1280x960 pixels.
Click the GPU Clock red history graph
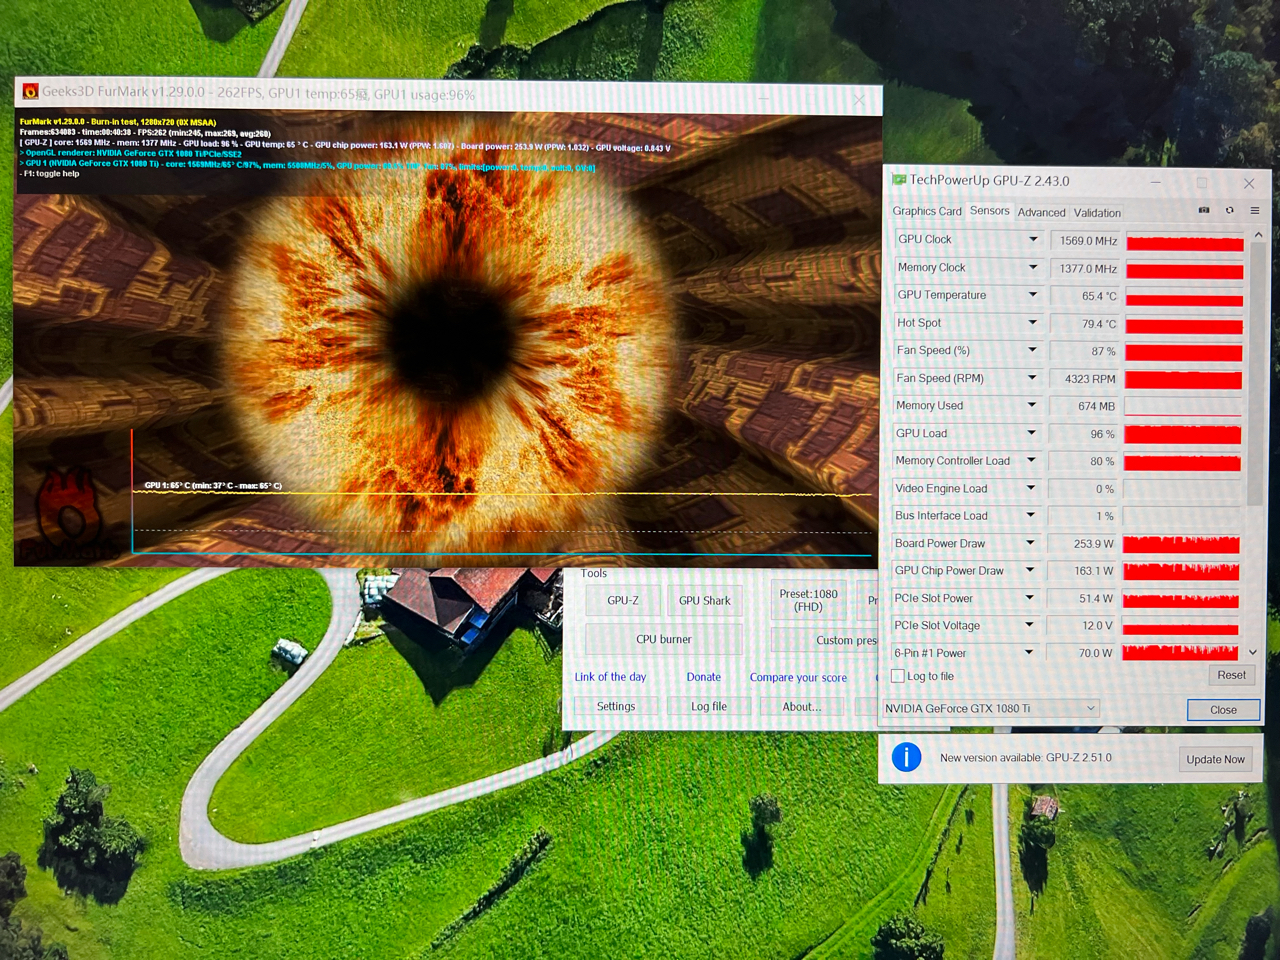[x=1185, y=242]
